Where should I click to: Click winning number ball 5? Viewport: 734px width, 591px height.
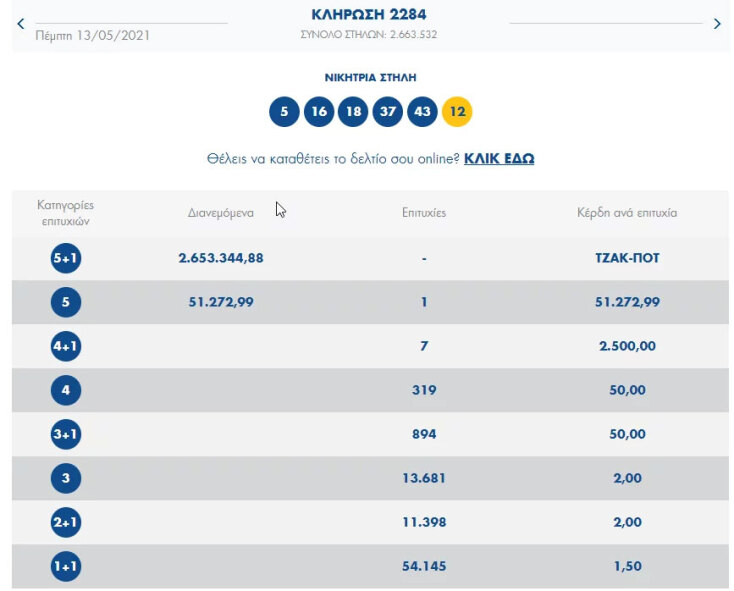[x=284, y=112]
